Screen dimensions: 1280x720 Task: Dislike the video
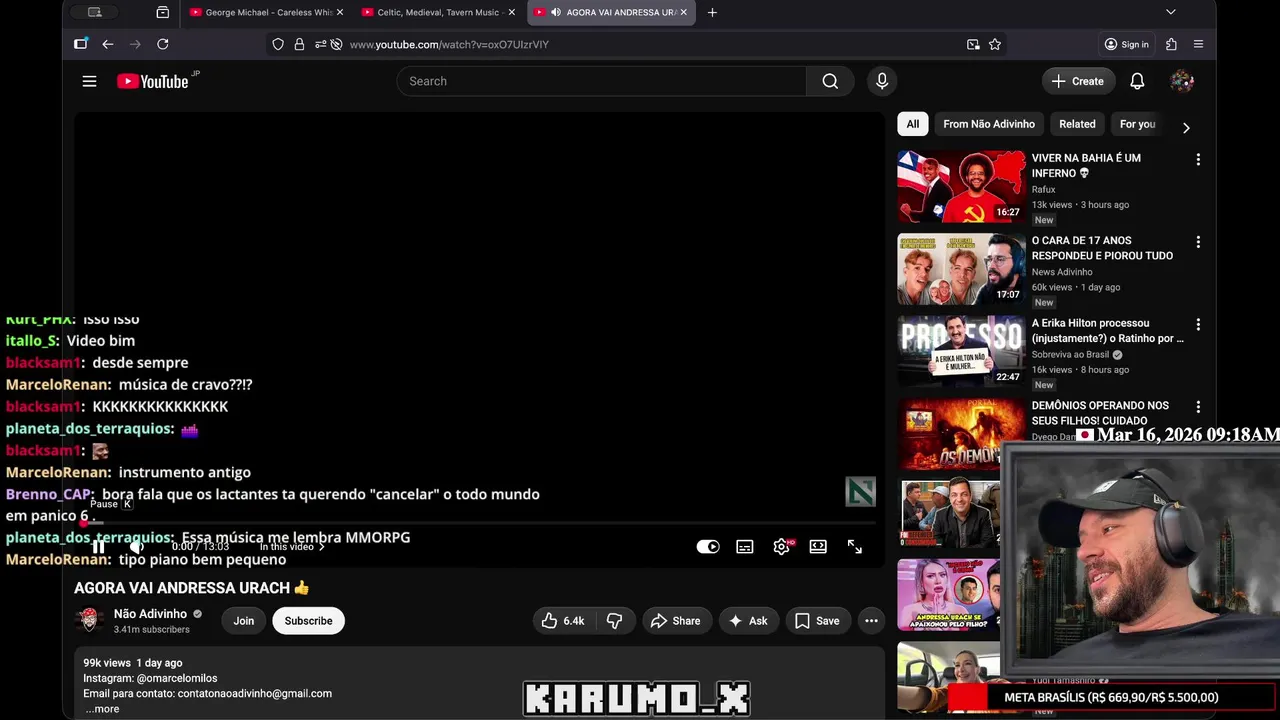pyautogui.click(x=614, y=621)
